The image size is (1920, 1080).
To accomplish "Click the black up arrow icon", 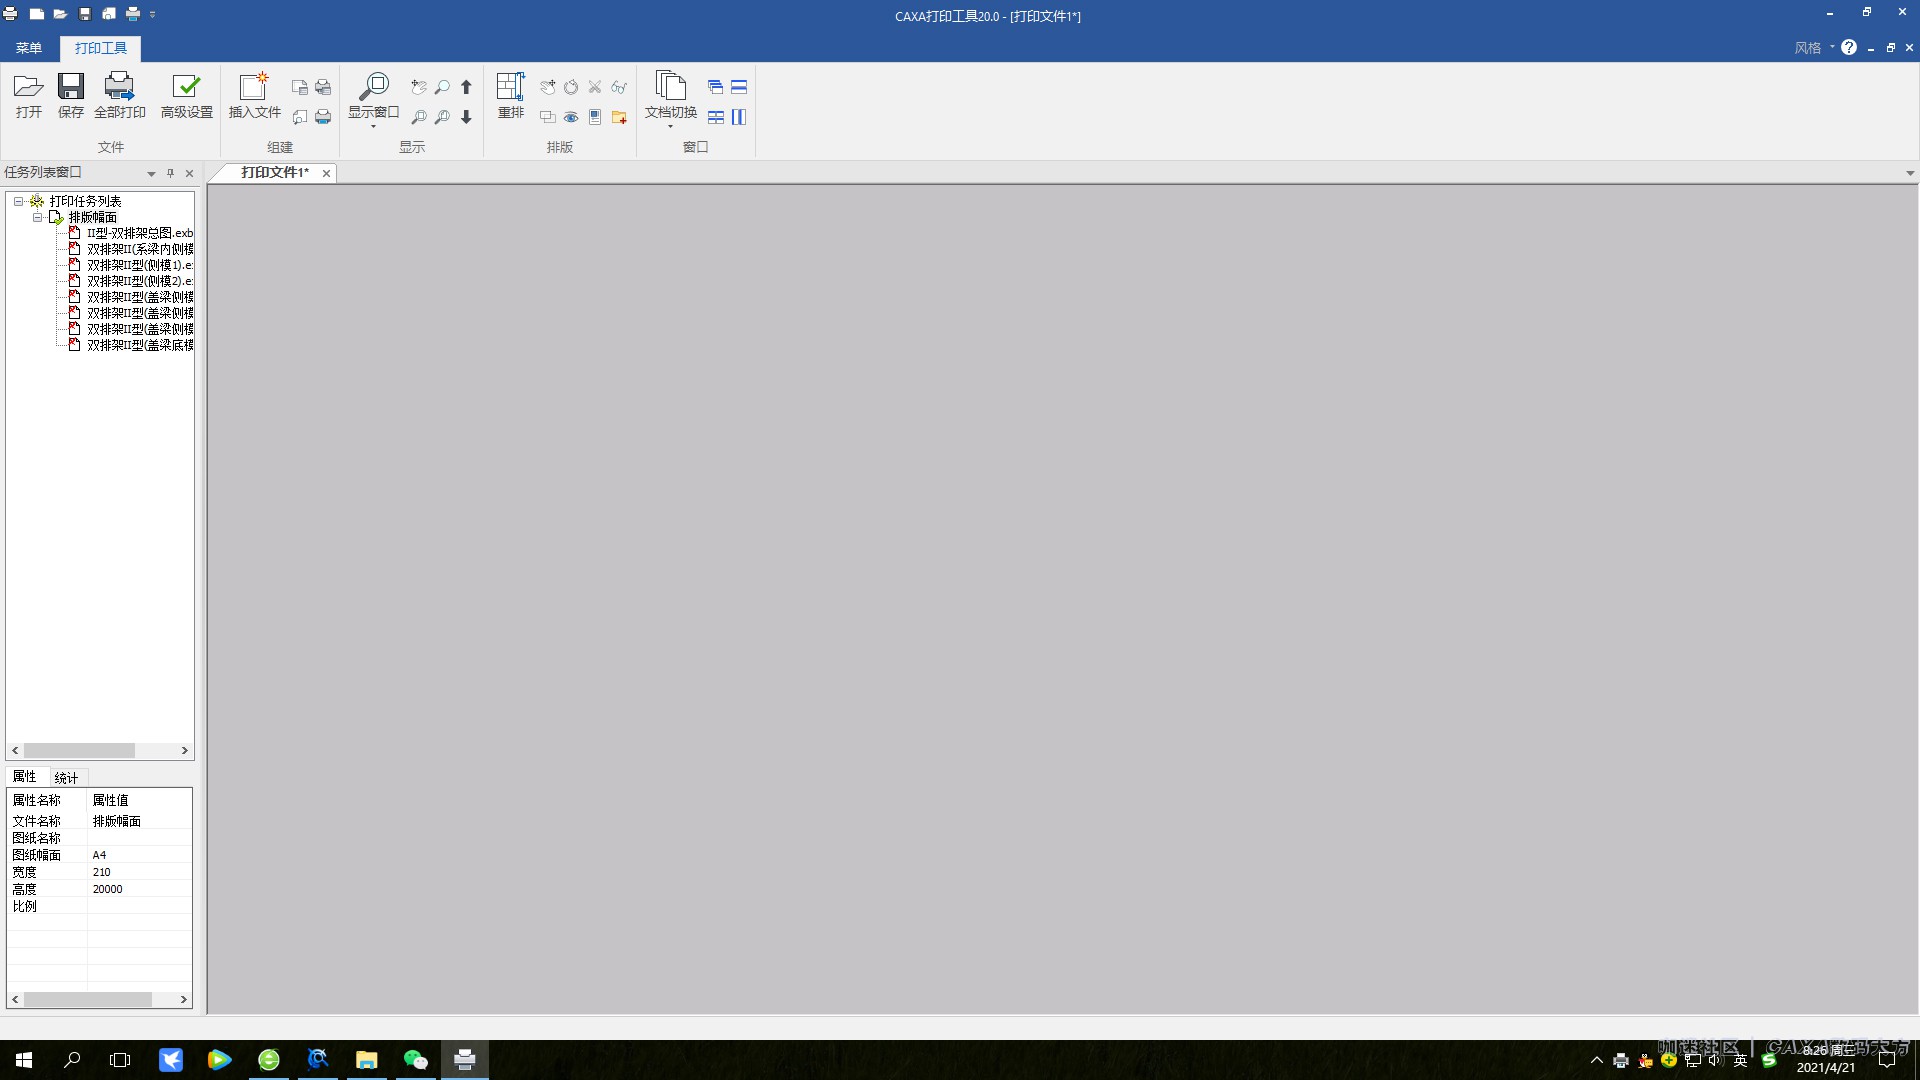I will pyautogui.click(x=466, y=88).
